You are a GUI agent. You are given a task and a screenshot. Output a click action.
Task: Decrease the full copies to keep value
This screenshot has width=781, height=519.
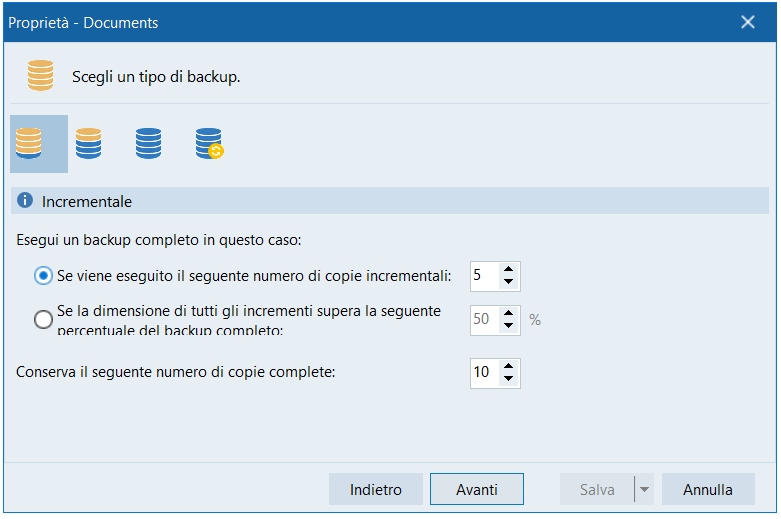[509, 379]
